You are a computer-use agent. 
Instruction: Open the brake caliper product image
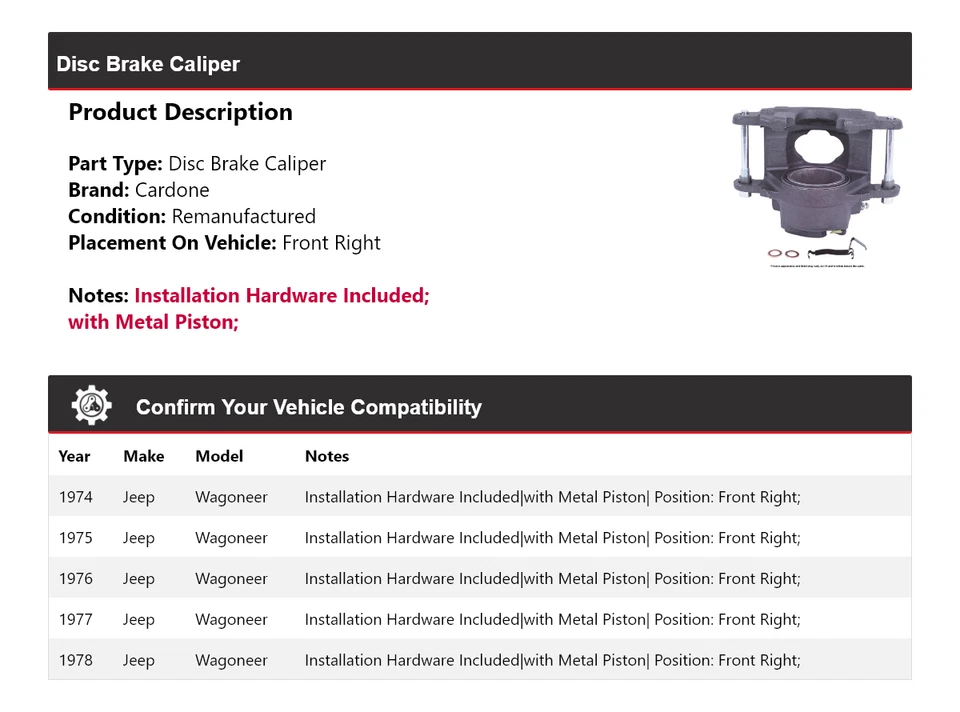[x=816, y=185]
